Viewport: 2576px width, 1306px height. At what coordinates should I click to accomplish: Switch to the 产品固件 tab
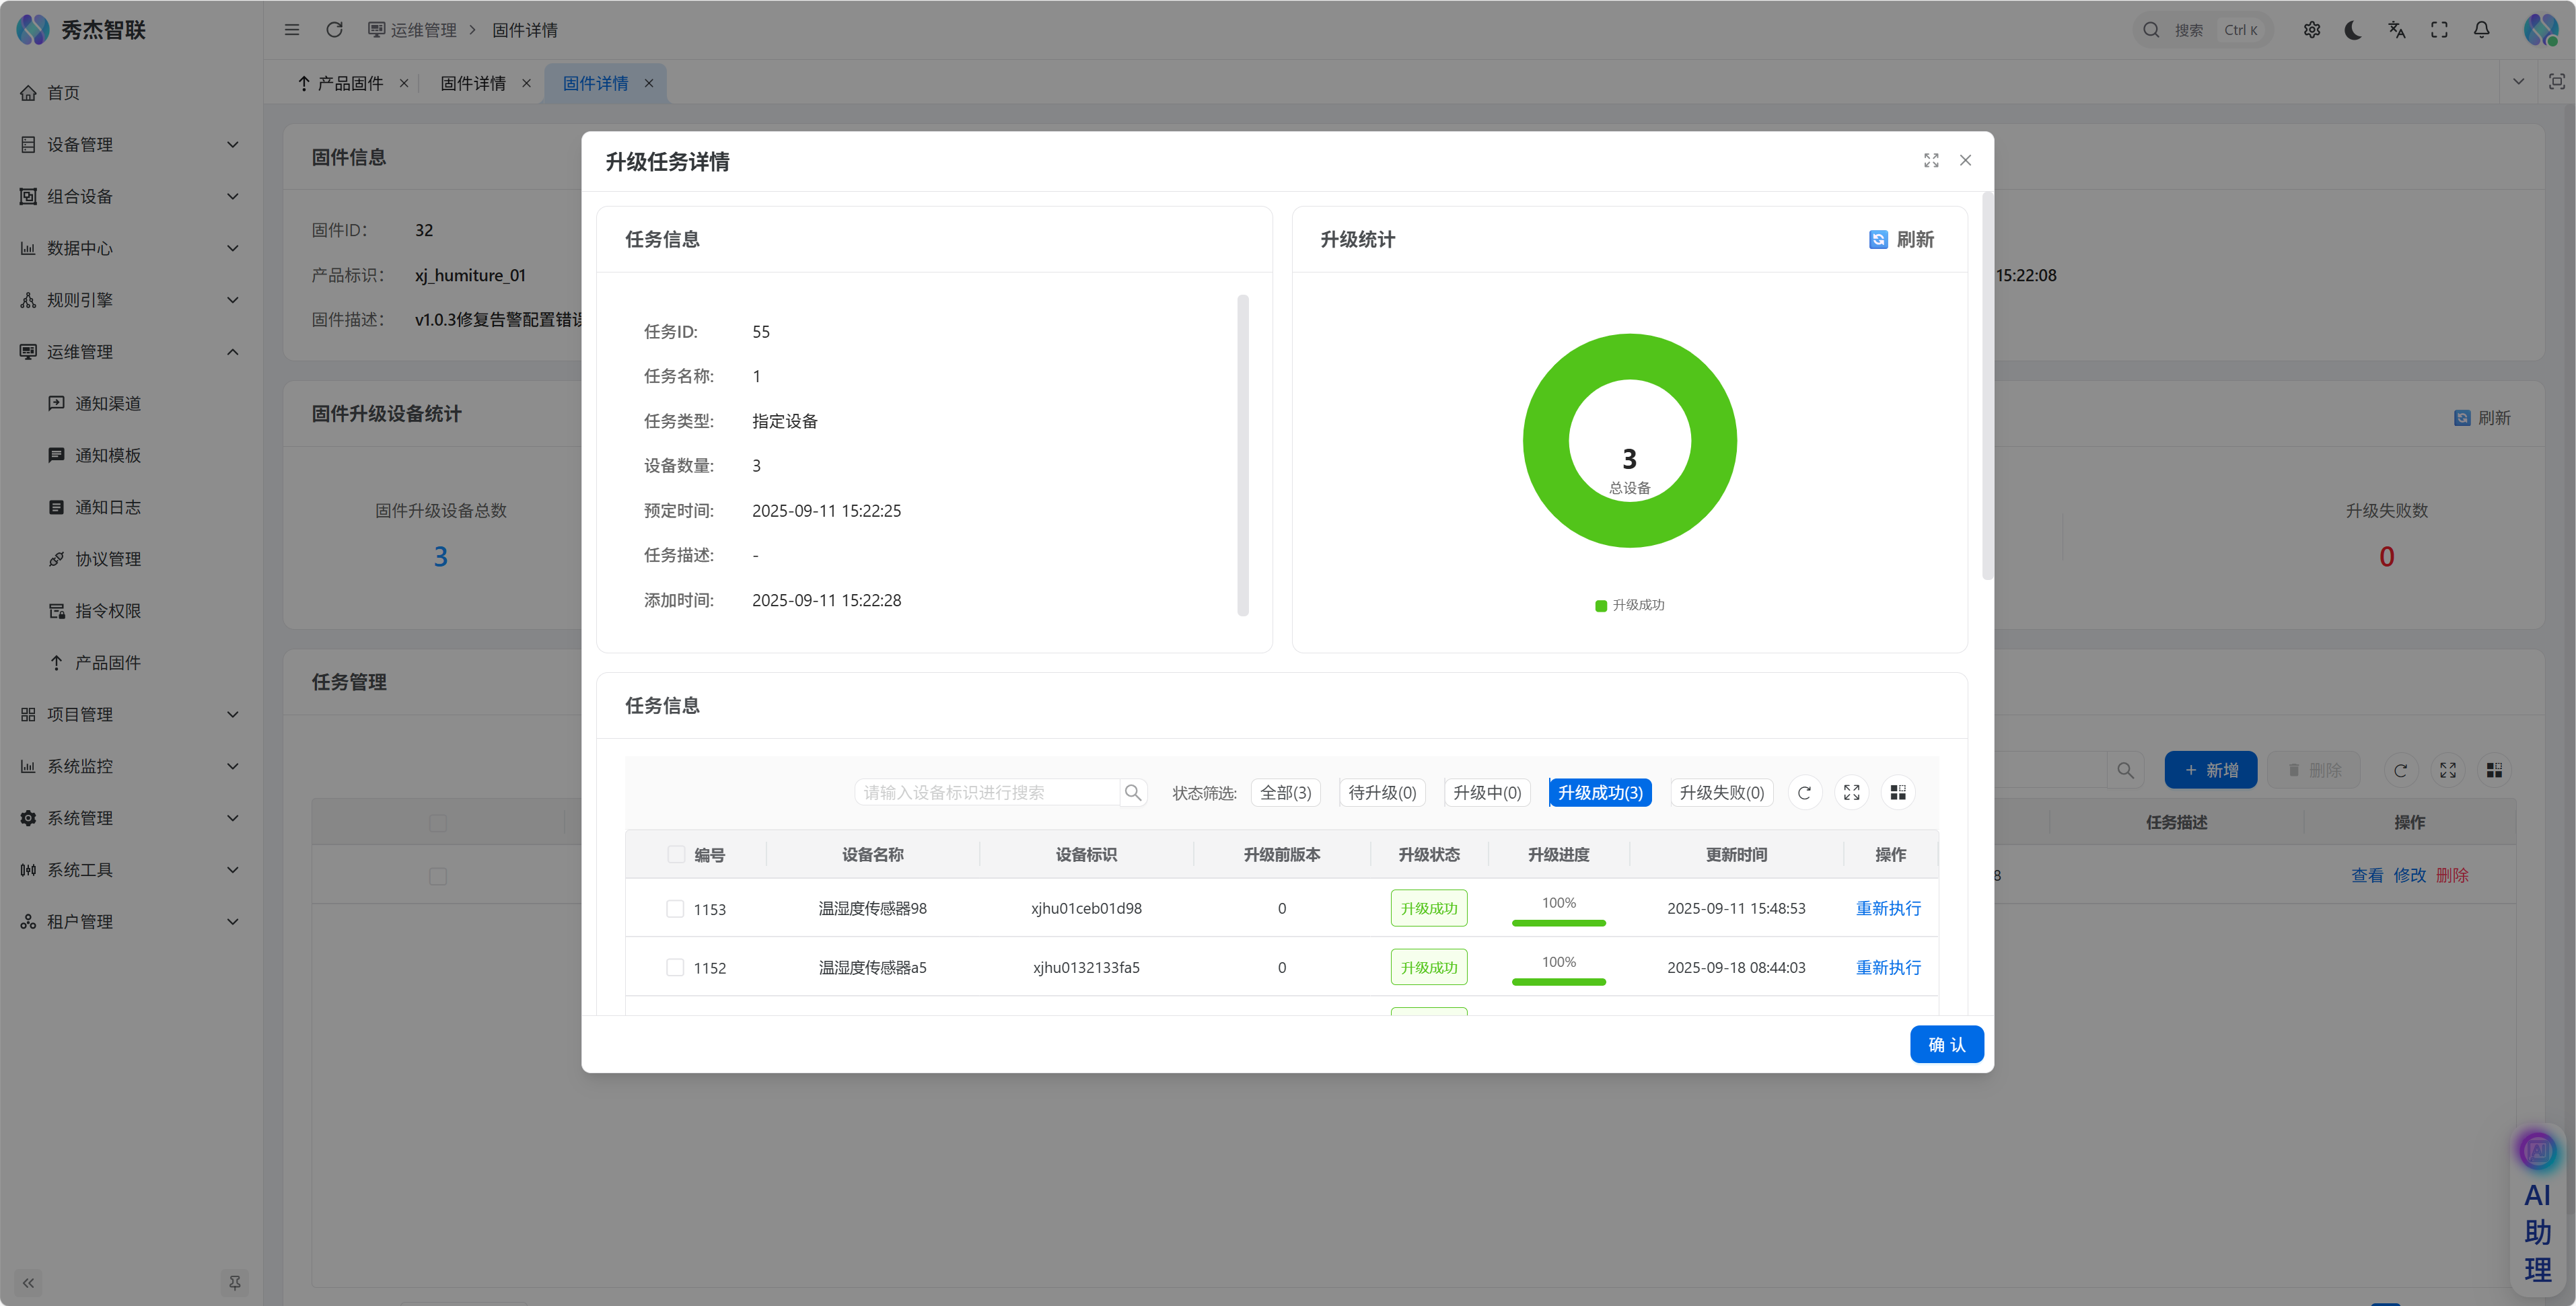(349, 83)
